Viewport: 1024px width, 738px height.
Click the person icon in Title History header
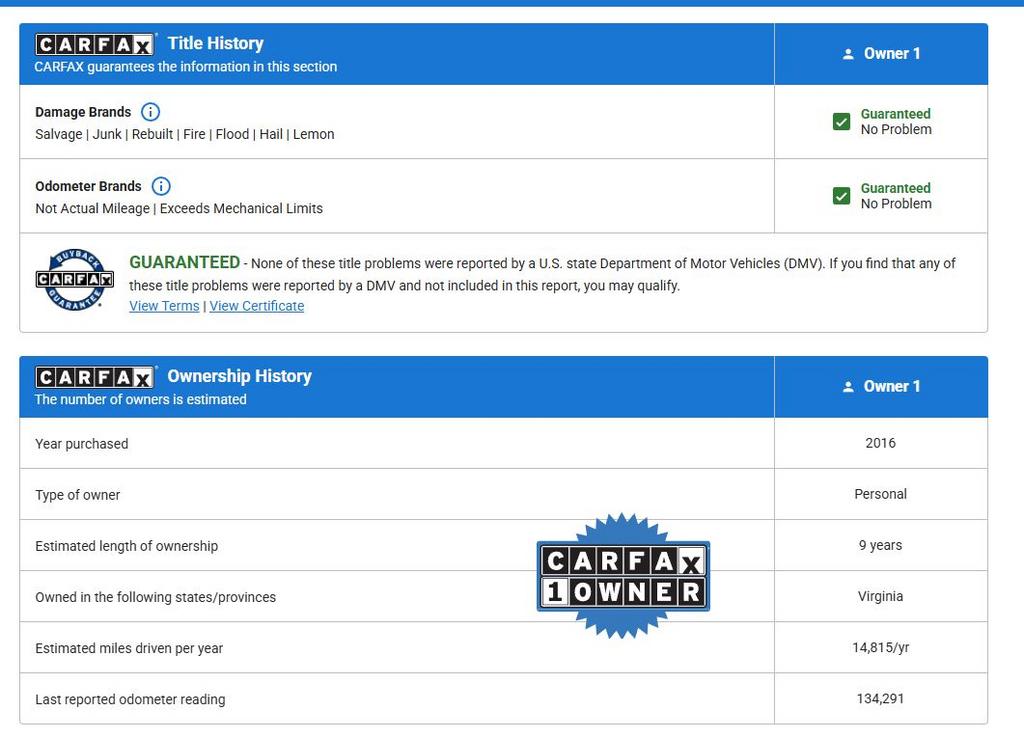click(848, 54)
